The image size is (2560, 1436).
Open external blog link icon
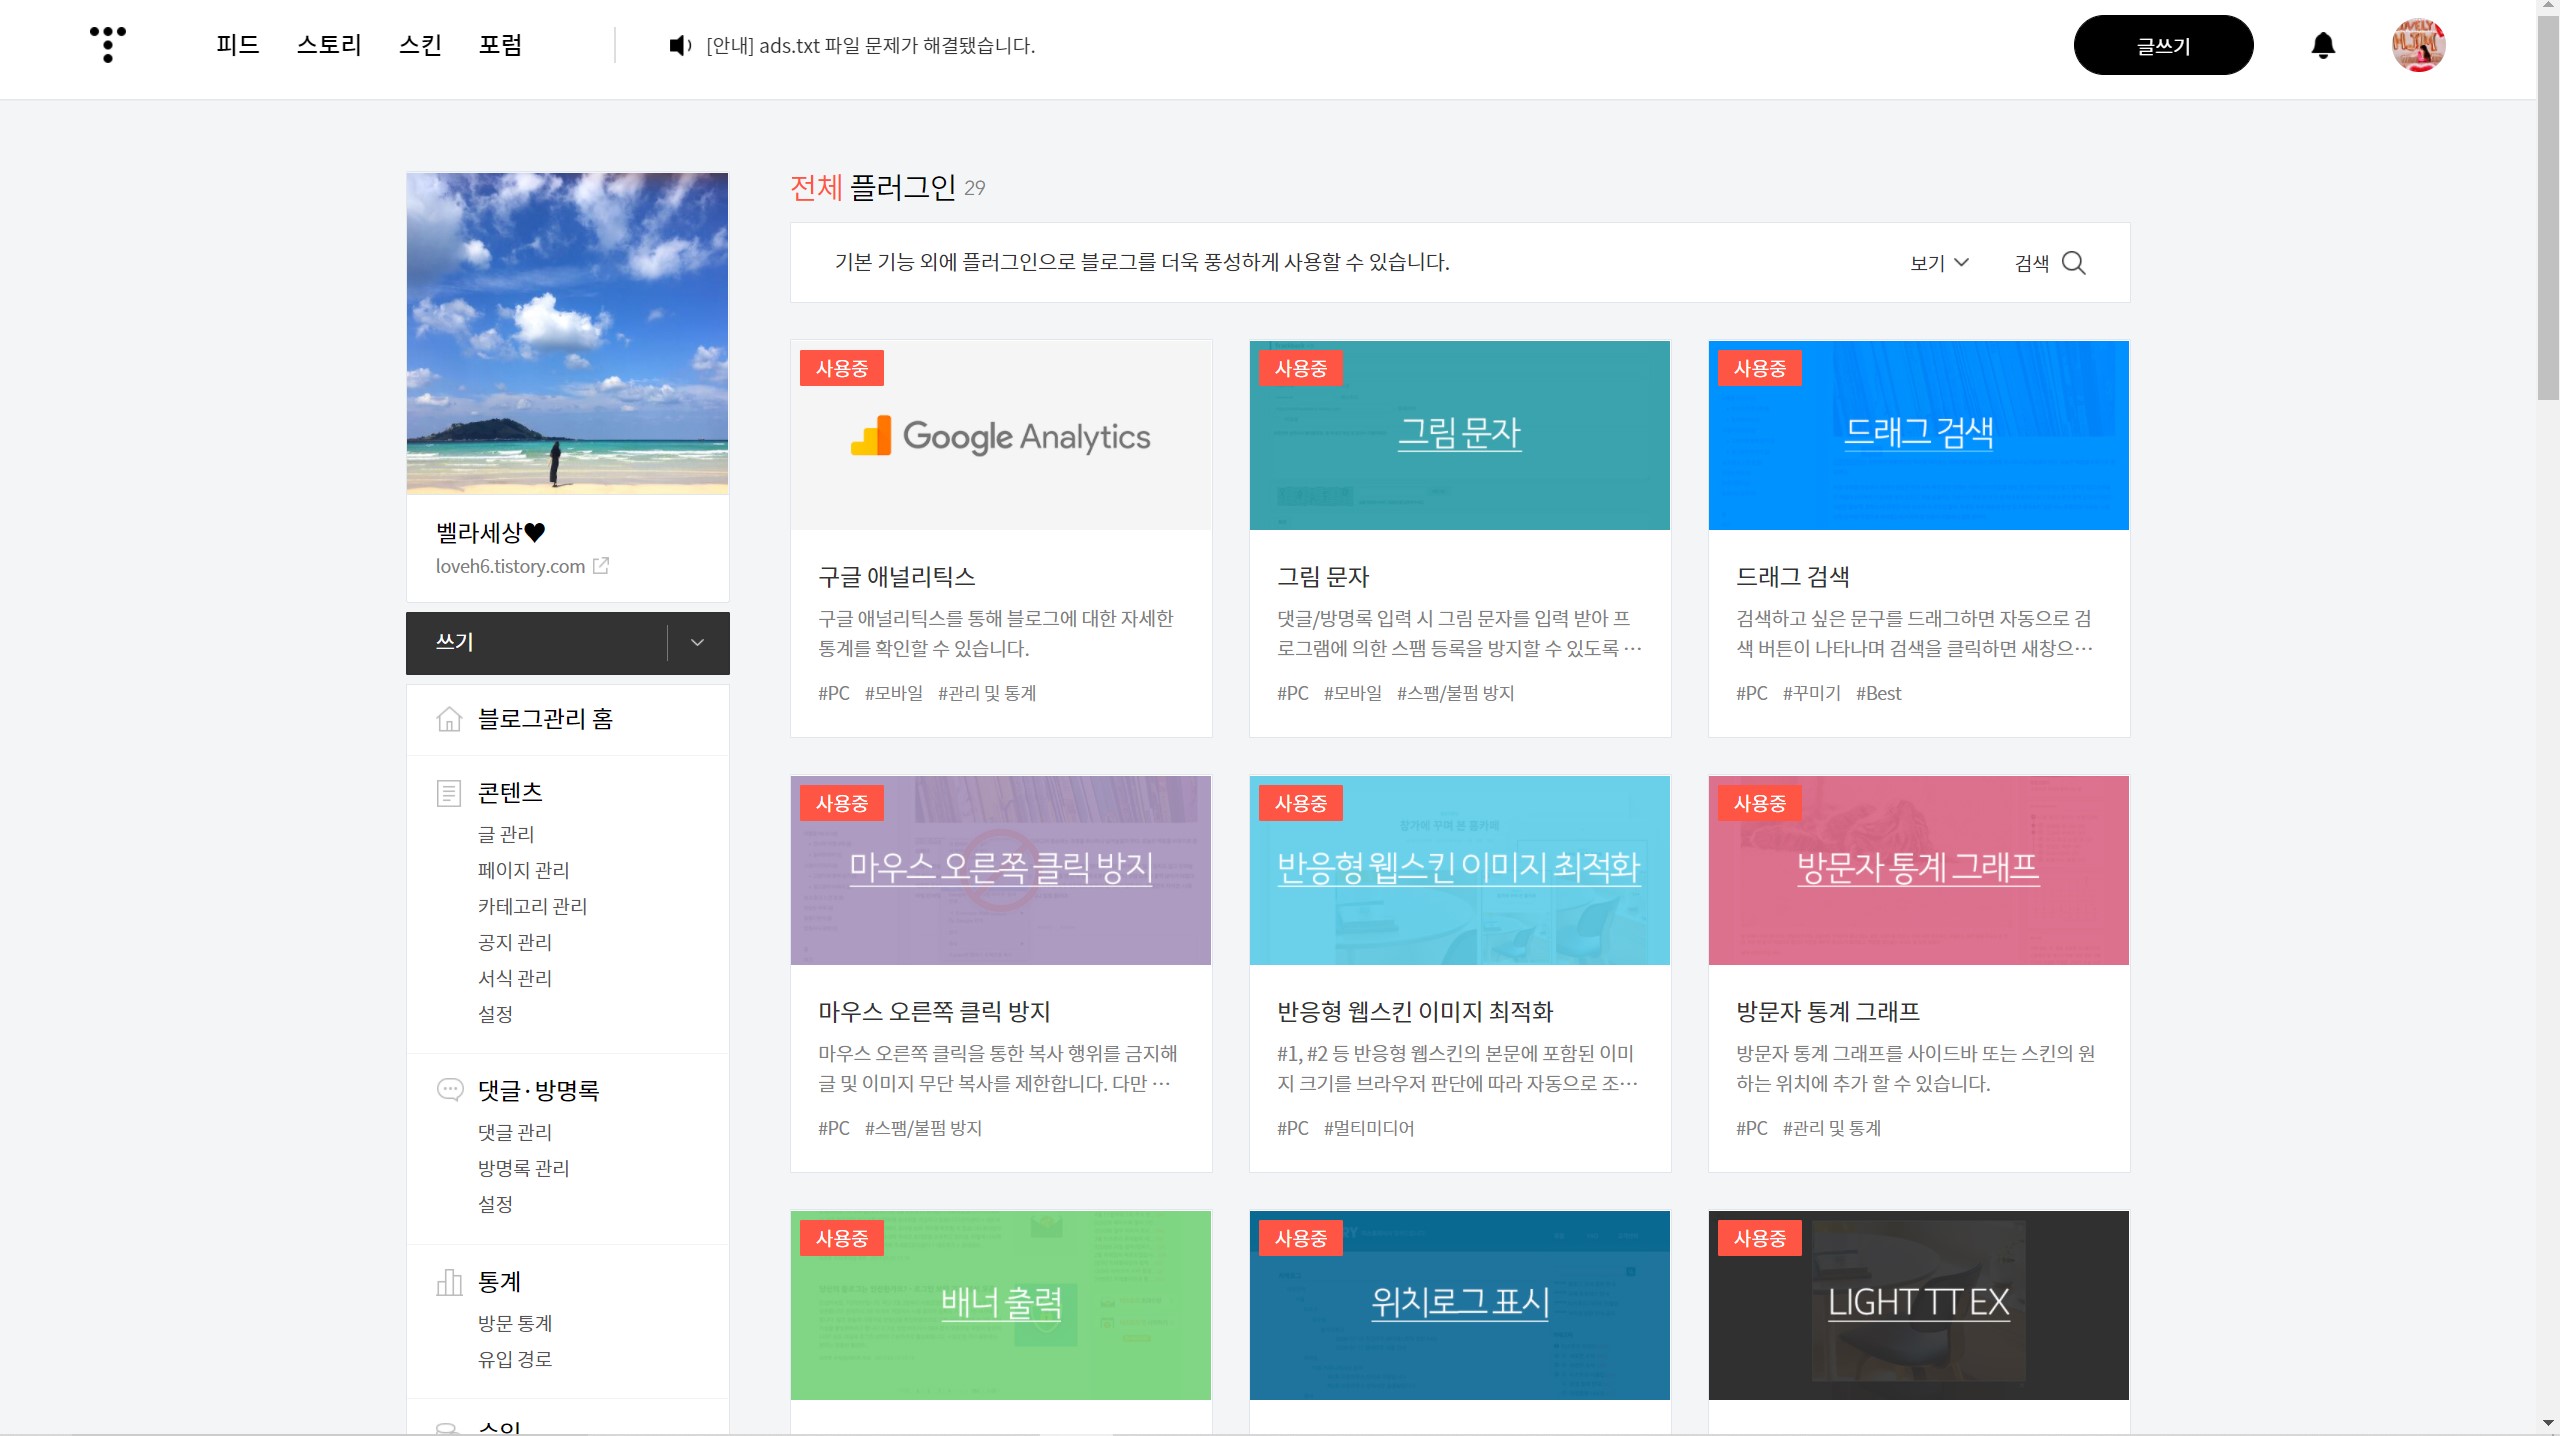point(601,566)
